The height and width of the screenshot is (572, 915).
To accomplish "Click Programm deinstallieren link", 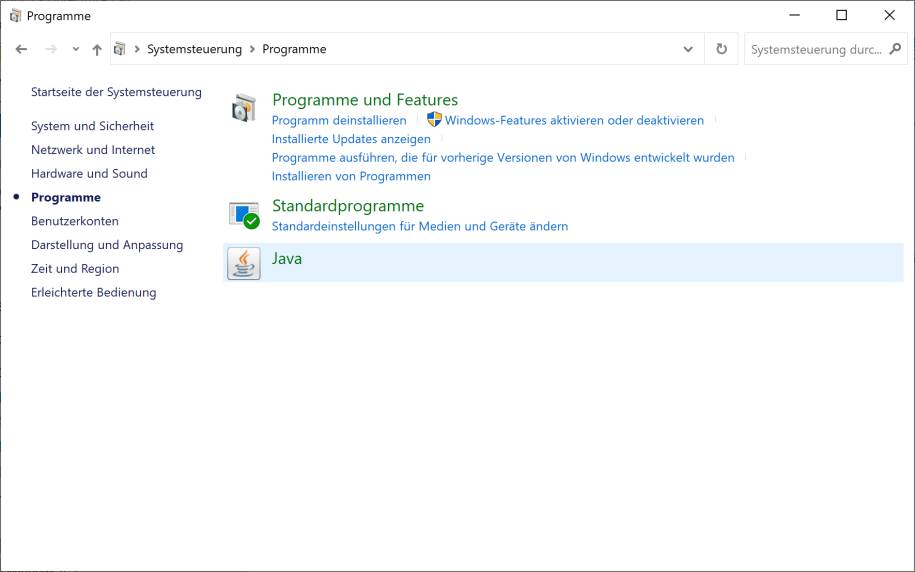I will point(339,120).
